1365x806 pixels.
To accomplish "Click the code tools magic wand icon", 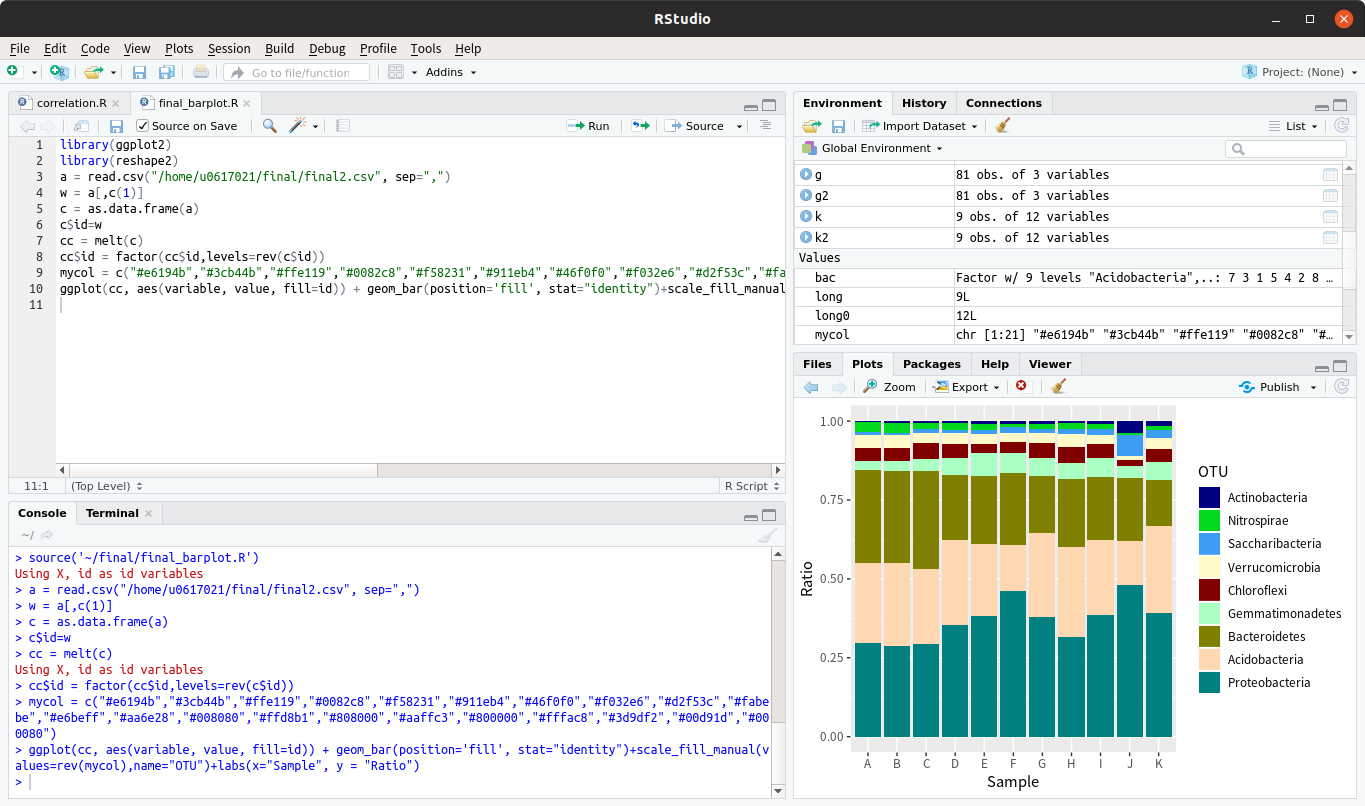I will [297, 126].
